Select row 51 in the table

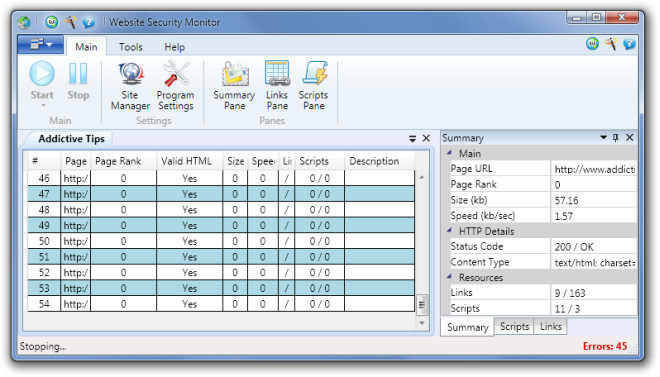coord(221,257)
